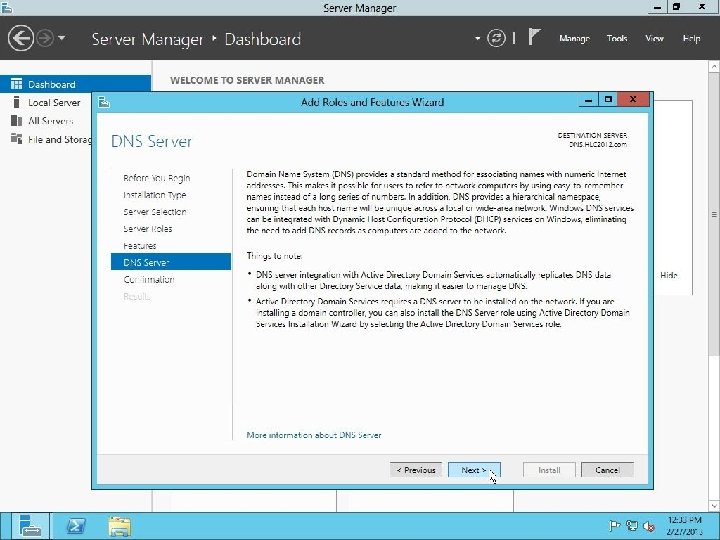Image resolution: width=720 pixels, height=540 pixels.
Task: Click the scrollbar up arrow in Server Manager
Action: click(714, 67)
